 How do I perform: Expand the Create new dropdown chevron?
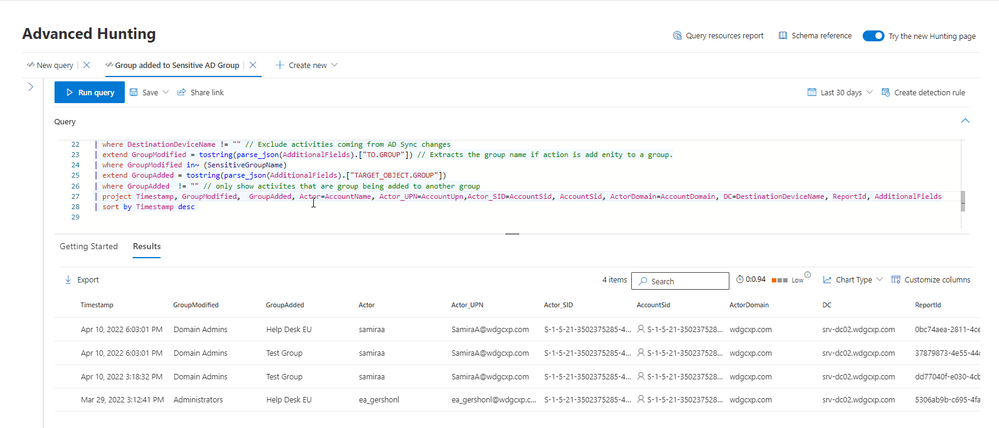click(x=334, y=65)
